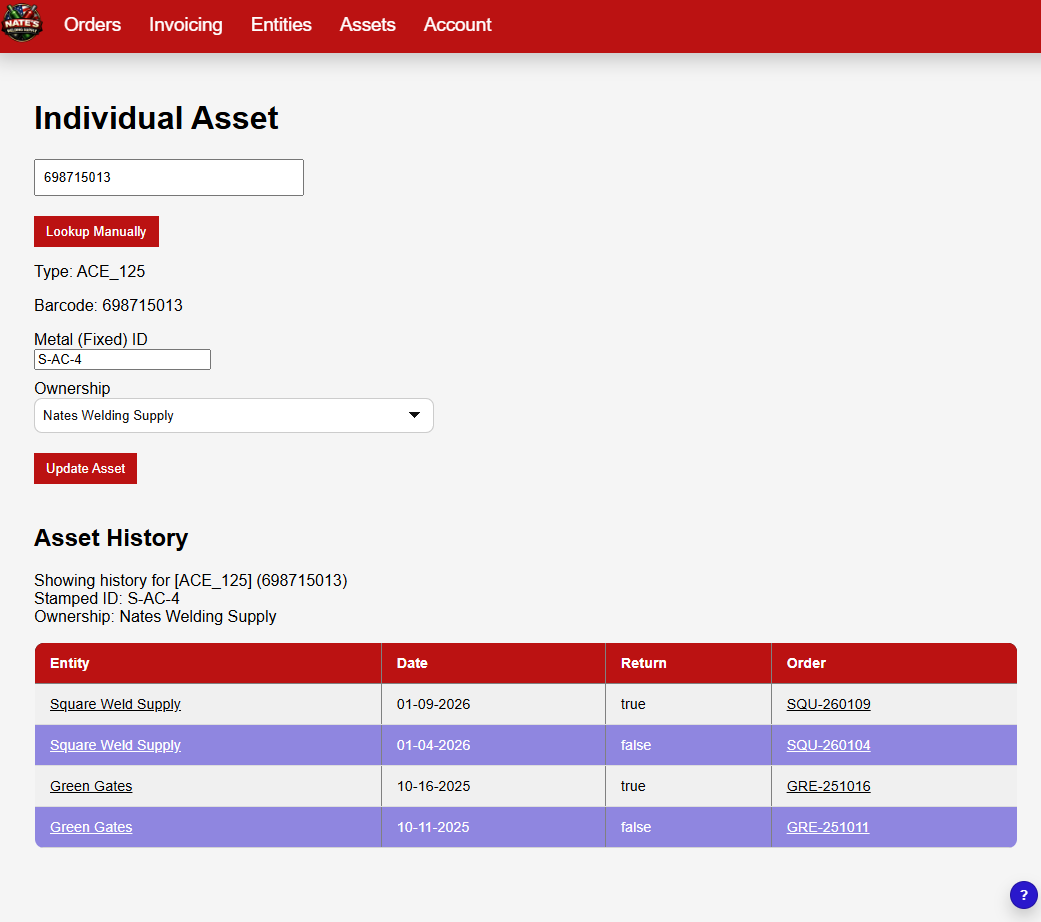Open order SQU-260109
This screenshot has width=1041, height=922.
828,704
